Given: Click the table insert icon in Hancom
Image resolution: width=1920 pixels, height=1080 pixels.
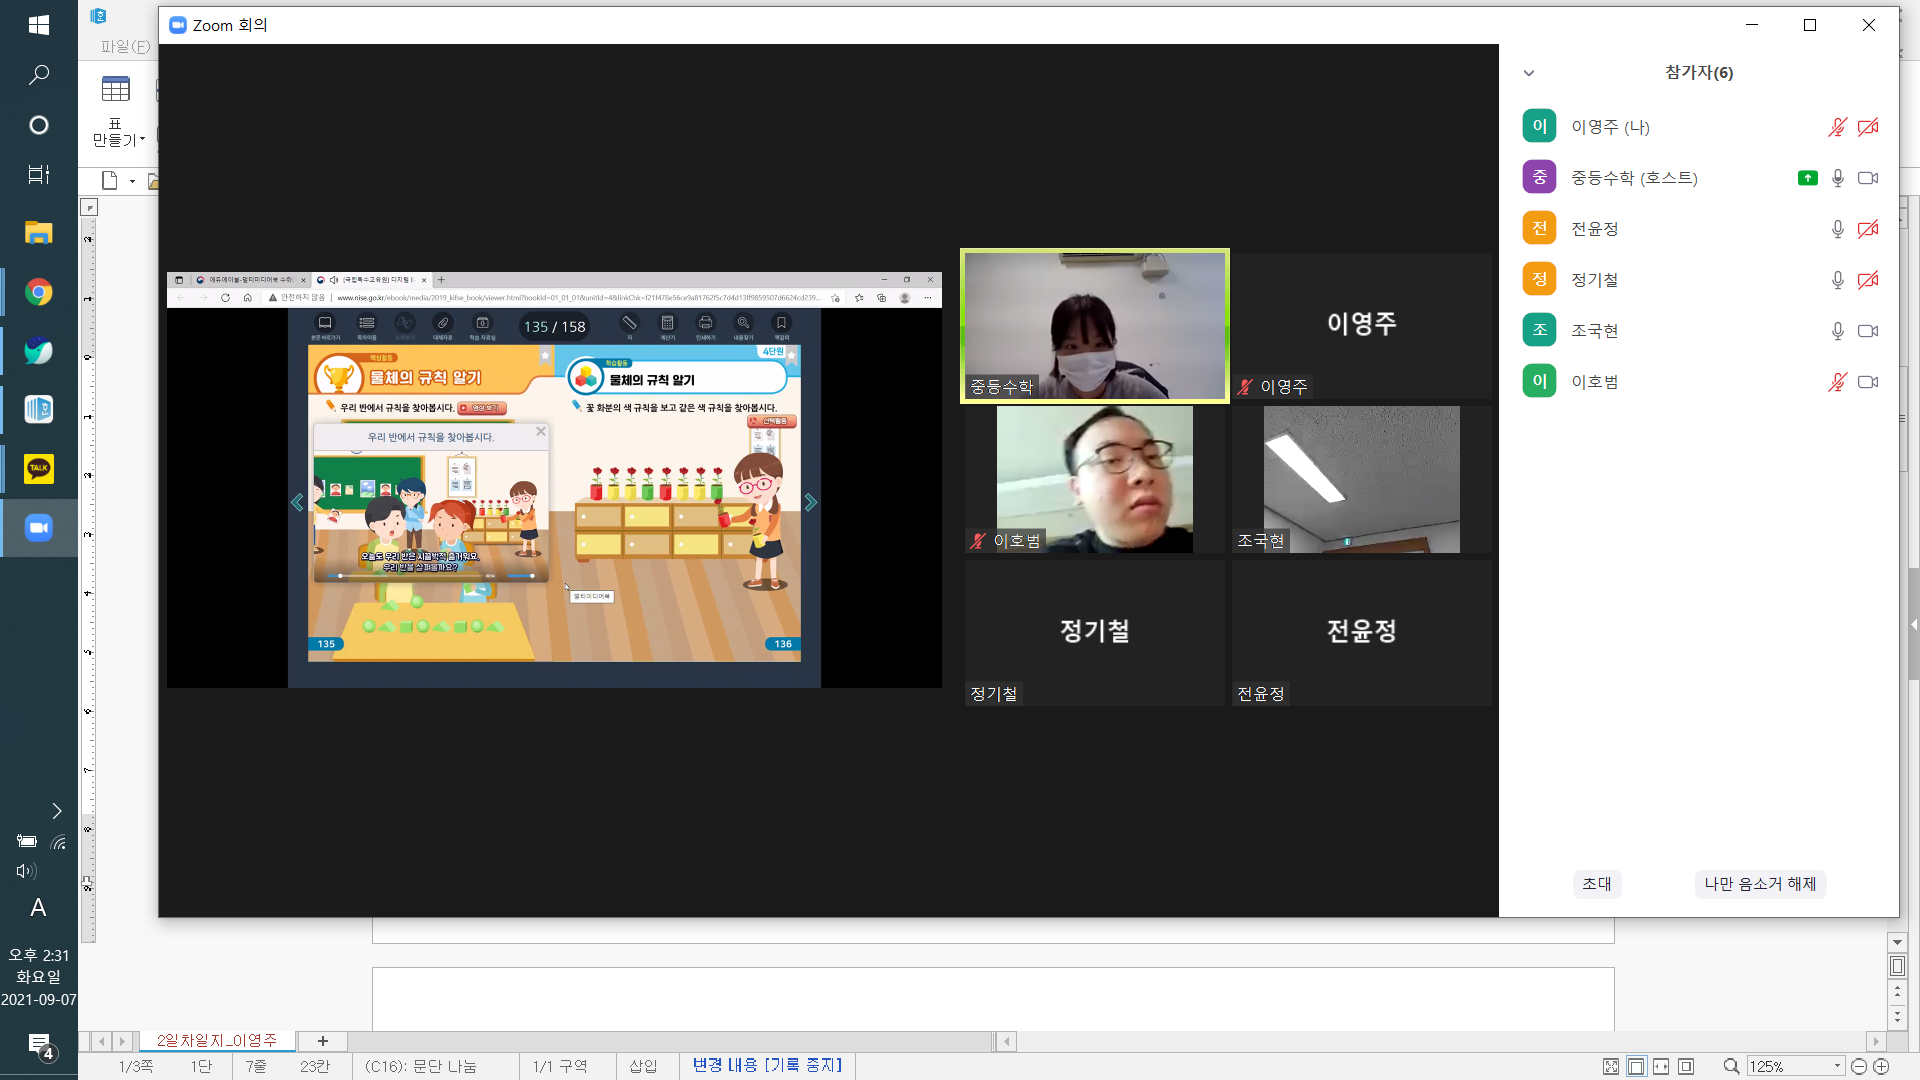Looking at the screenshot, I should pyautogui.click(x=116, y=89).
